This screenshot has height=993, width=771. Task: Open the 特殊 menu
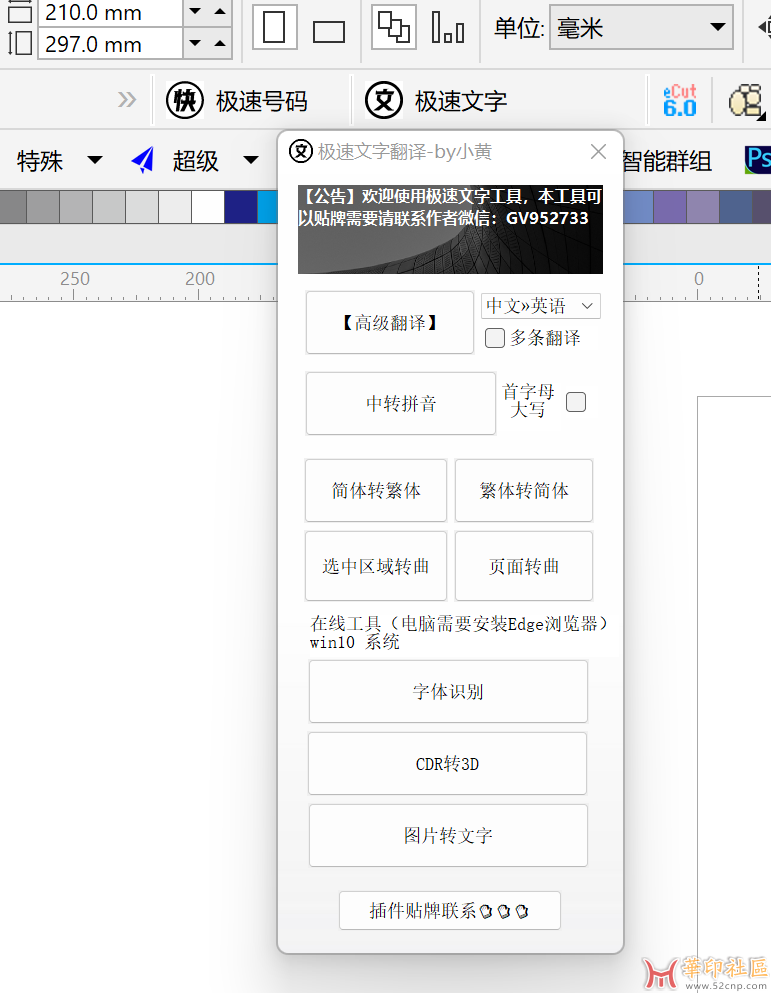(x=40, y=161)
